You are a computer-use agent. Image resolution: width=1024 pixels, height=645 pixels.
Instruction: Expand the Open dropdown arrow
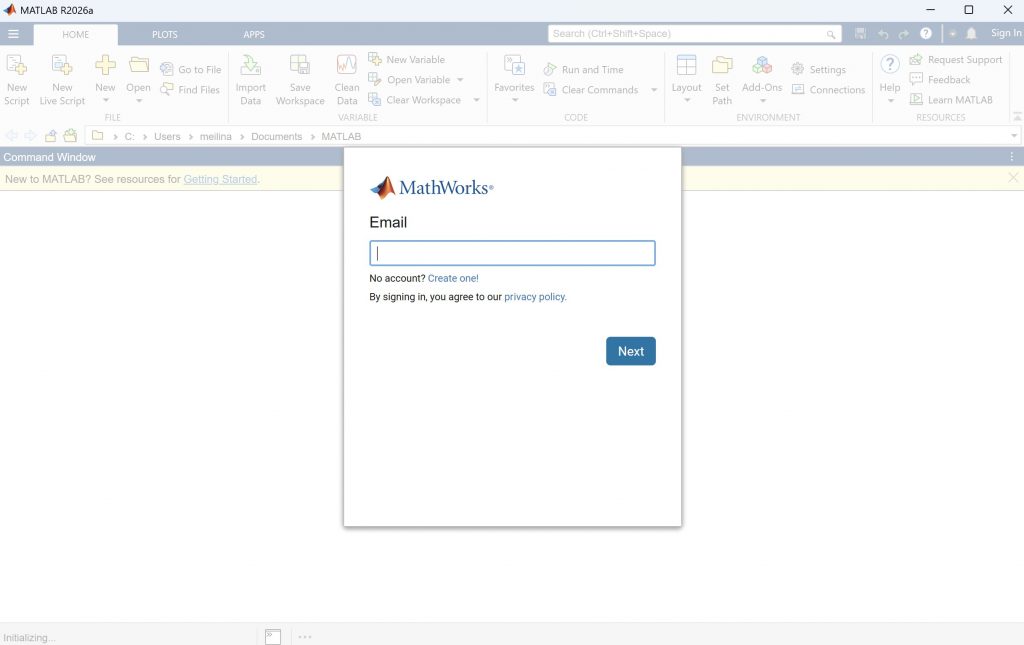138,101
